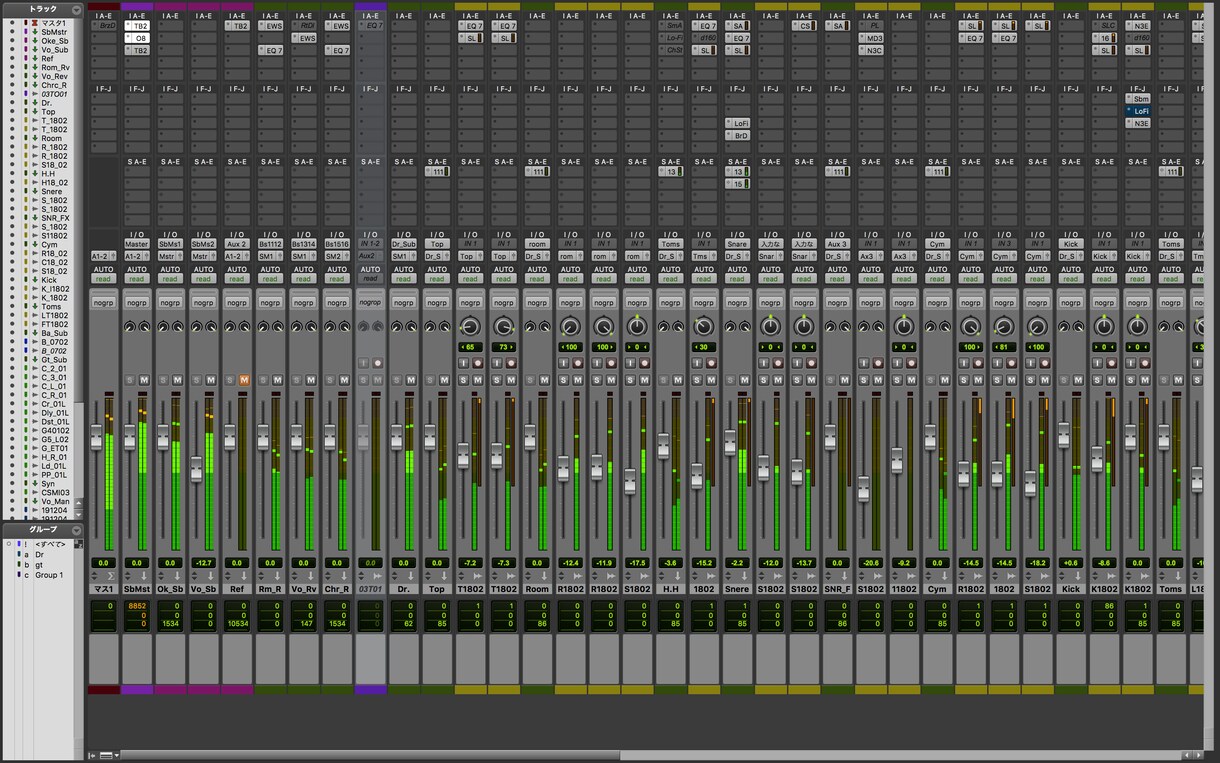
Task: Open the MD3 insert plug-in
Action: (871, 38)
